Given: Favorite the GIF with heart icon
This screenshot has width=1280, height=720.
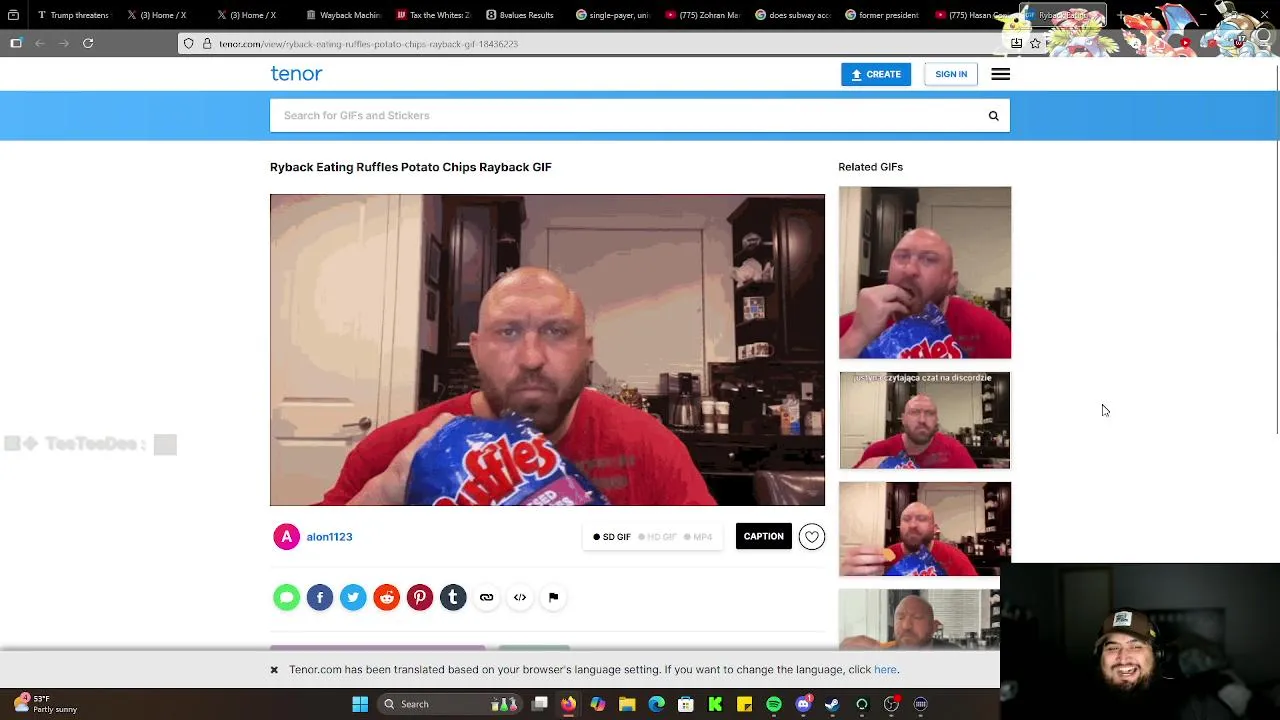Looking at the screenshot, I should click(812, 537).
